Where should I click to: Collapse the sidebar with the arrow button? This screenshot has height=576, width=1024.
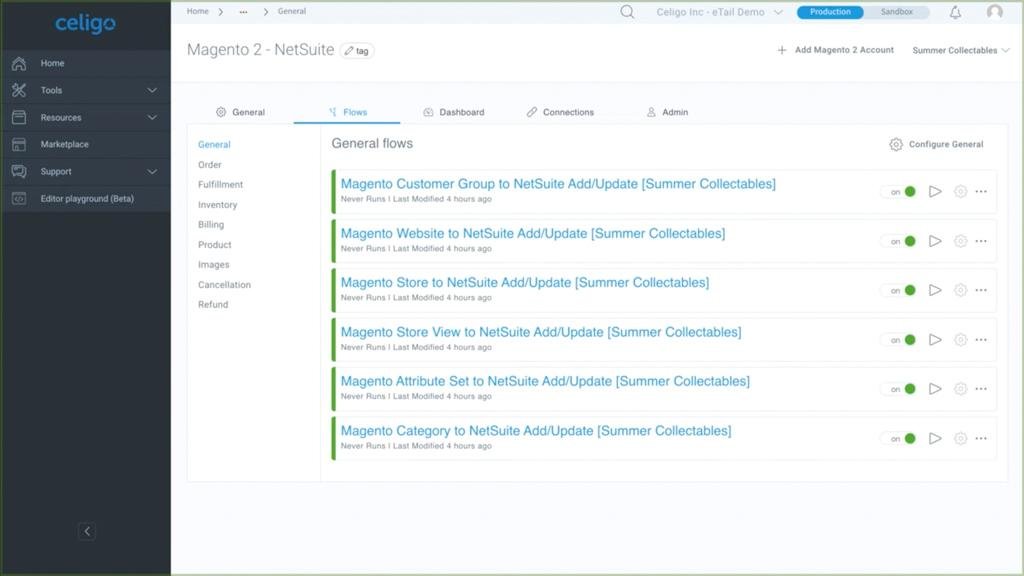click(87, 531)
